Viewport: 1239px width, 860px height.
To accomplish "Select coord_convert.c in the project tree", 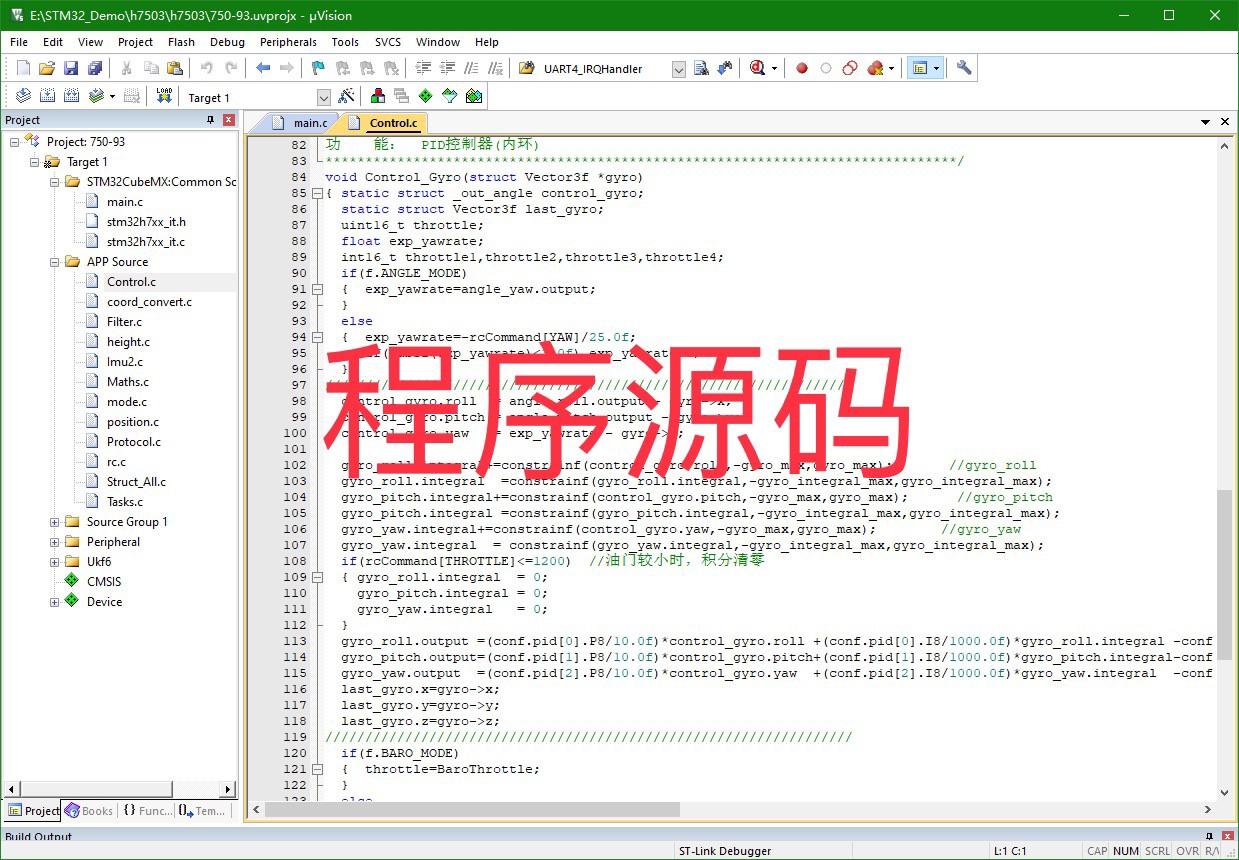I will pyautogui.click(x=149, y=302).
